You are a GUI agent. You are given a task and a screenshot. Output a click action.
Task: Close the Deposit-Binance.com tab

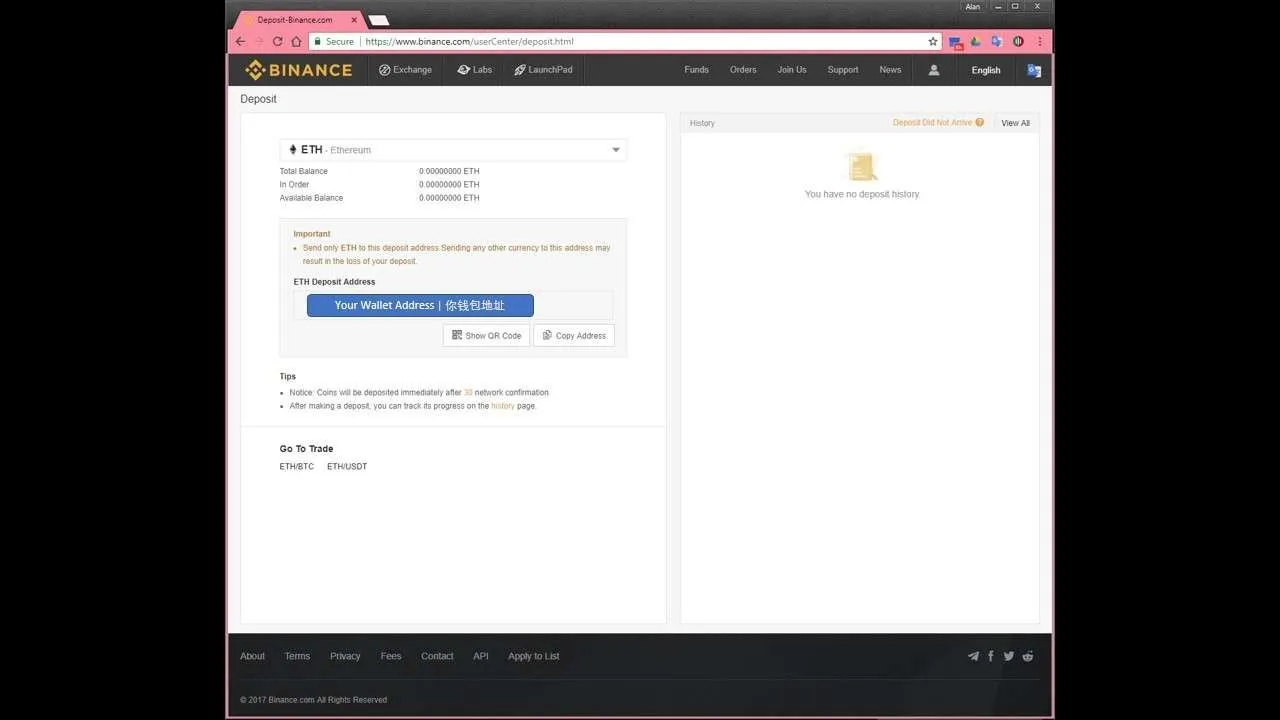pos(354,20)
